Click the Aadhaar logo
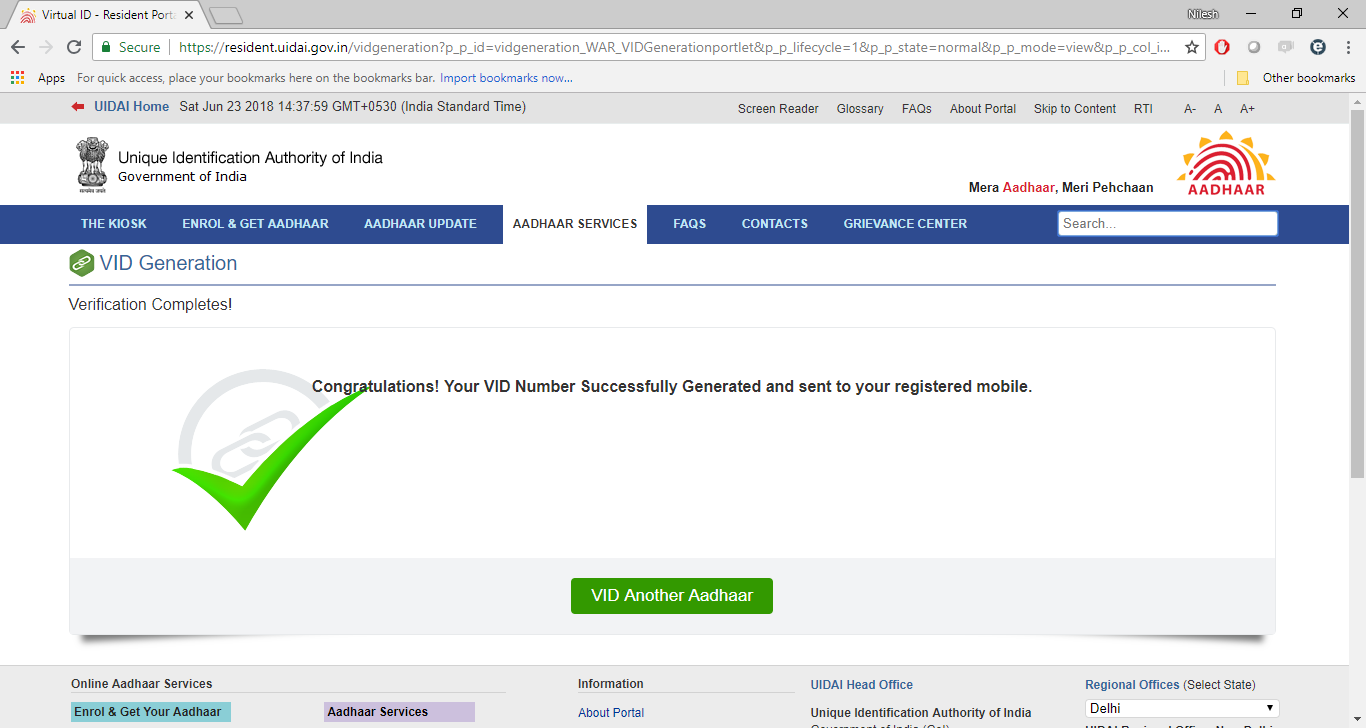Image resolution: width=1366 pixels, height=728 pixels. click(x=1226, y=164)
